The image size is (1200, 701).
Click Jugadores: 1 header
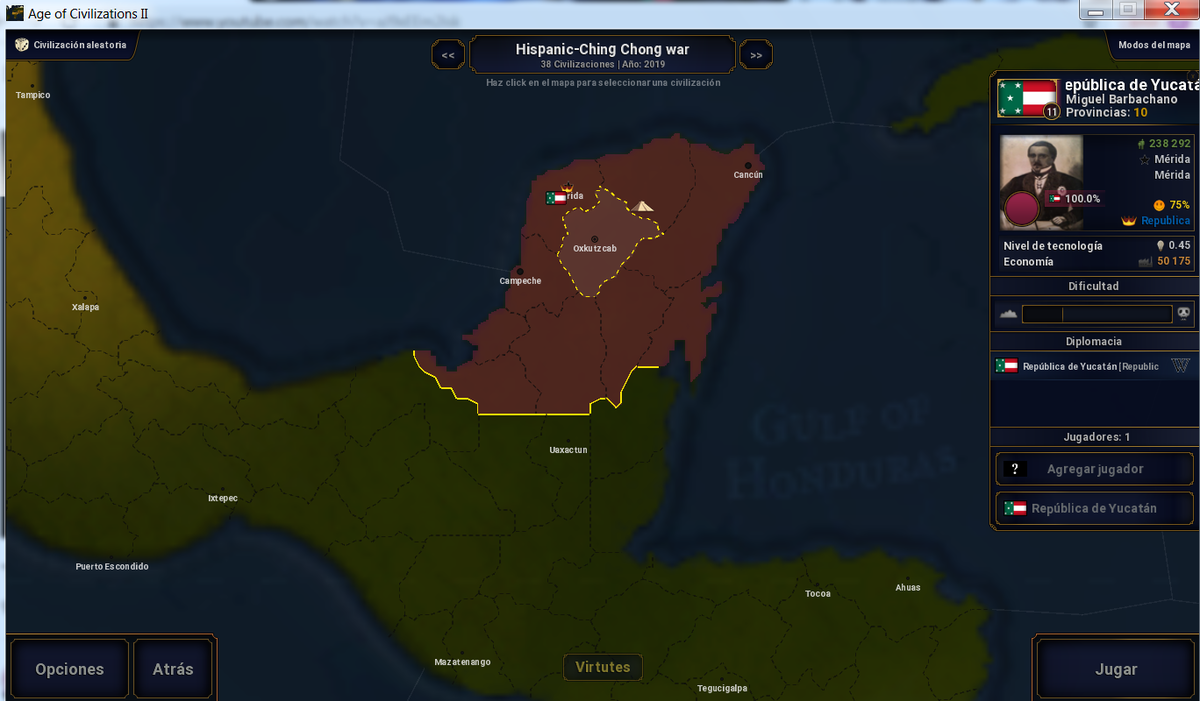[1097, 437]
